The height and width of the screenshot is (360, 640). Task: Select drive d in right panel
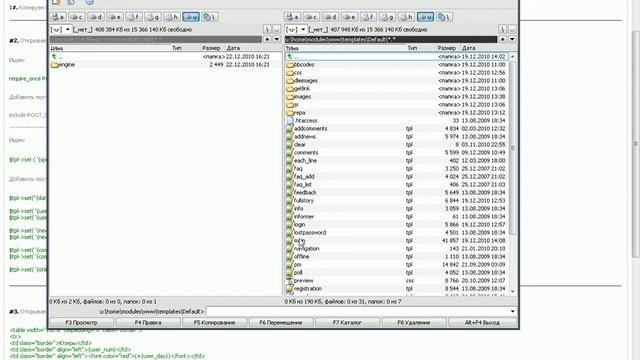pyautogui.click(x=330, y=17)
